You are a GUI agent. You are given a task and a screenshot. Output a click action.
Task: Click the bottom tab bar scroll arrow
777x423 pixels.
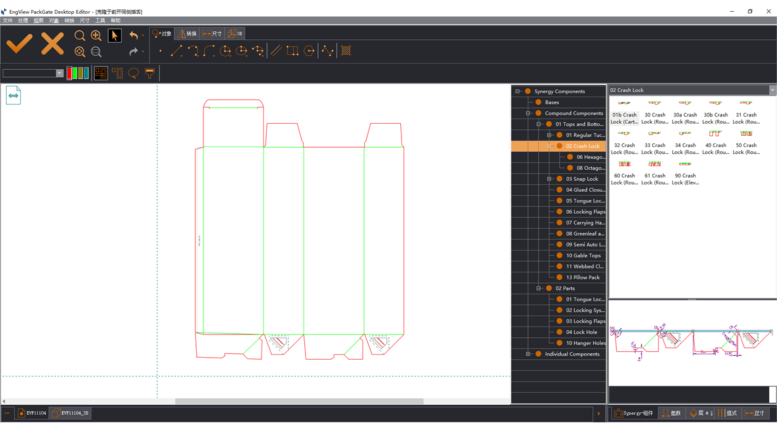[x=599, y=413]
